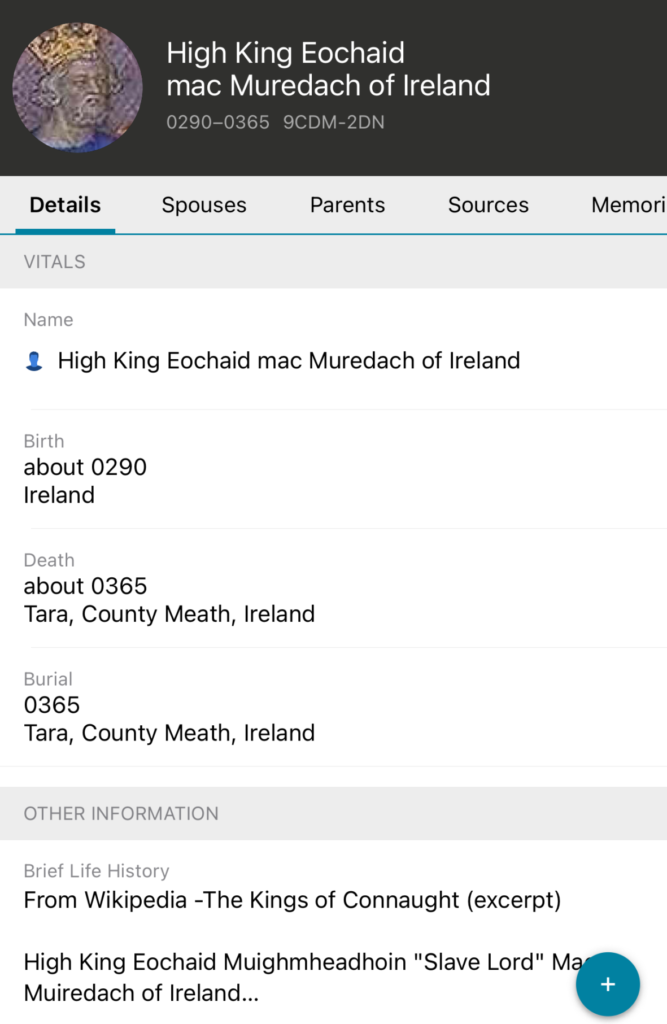The height and width of the screenshot is (1024, 667).
Task: Expand the truncated Slave Lord life history text
Action: coord(290,980)
